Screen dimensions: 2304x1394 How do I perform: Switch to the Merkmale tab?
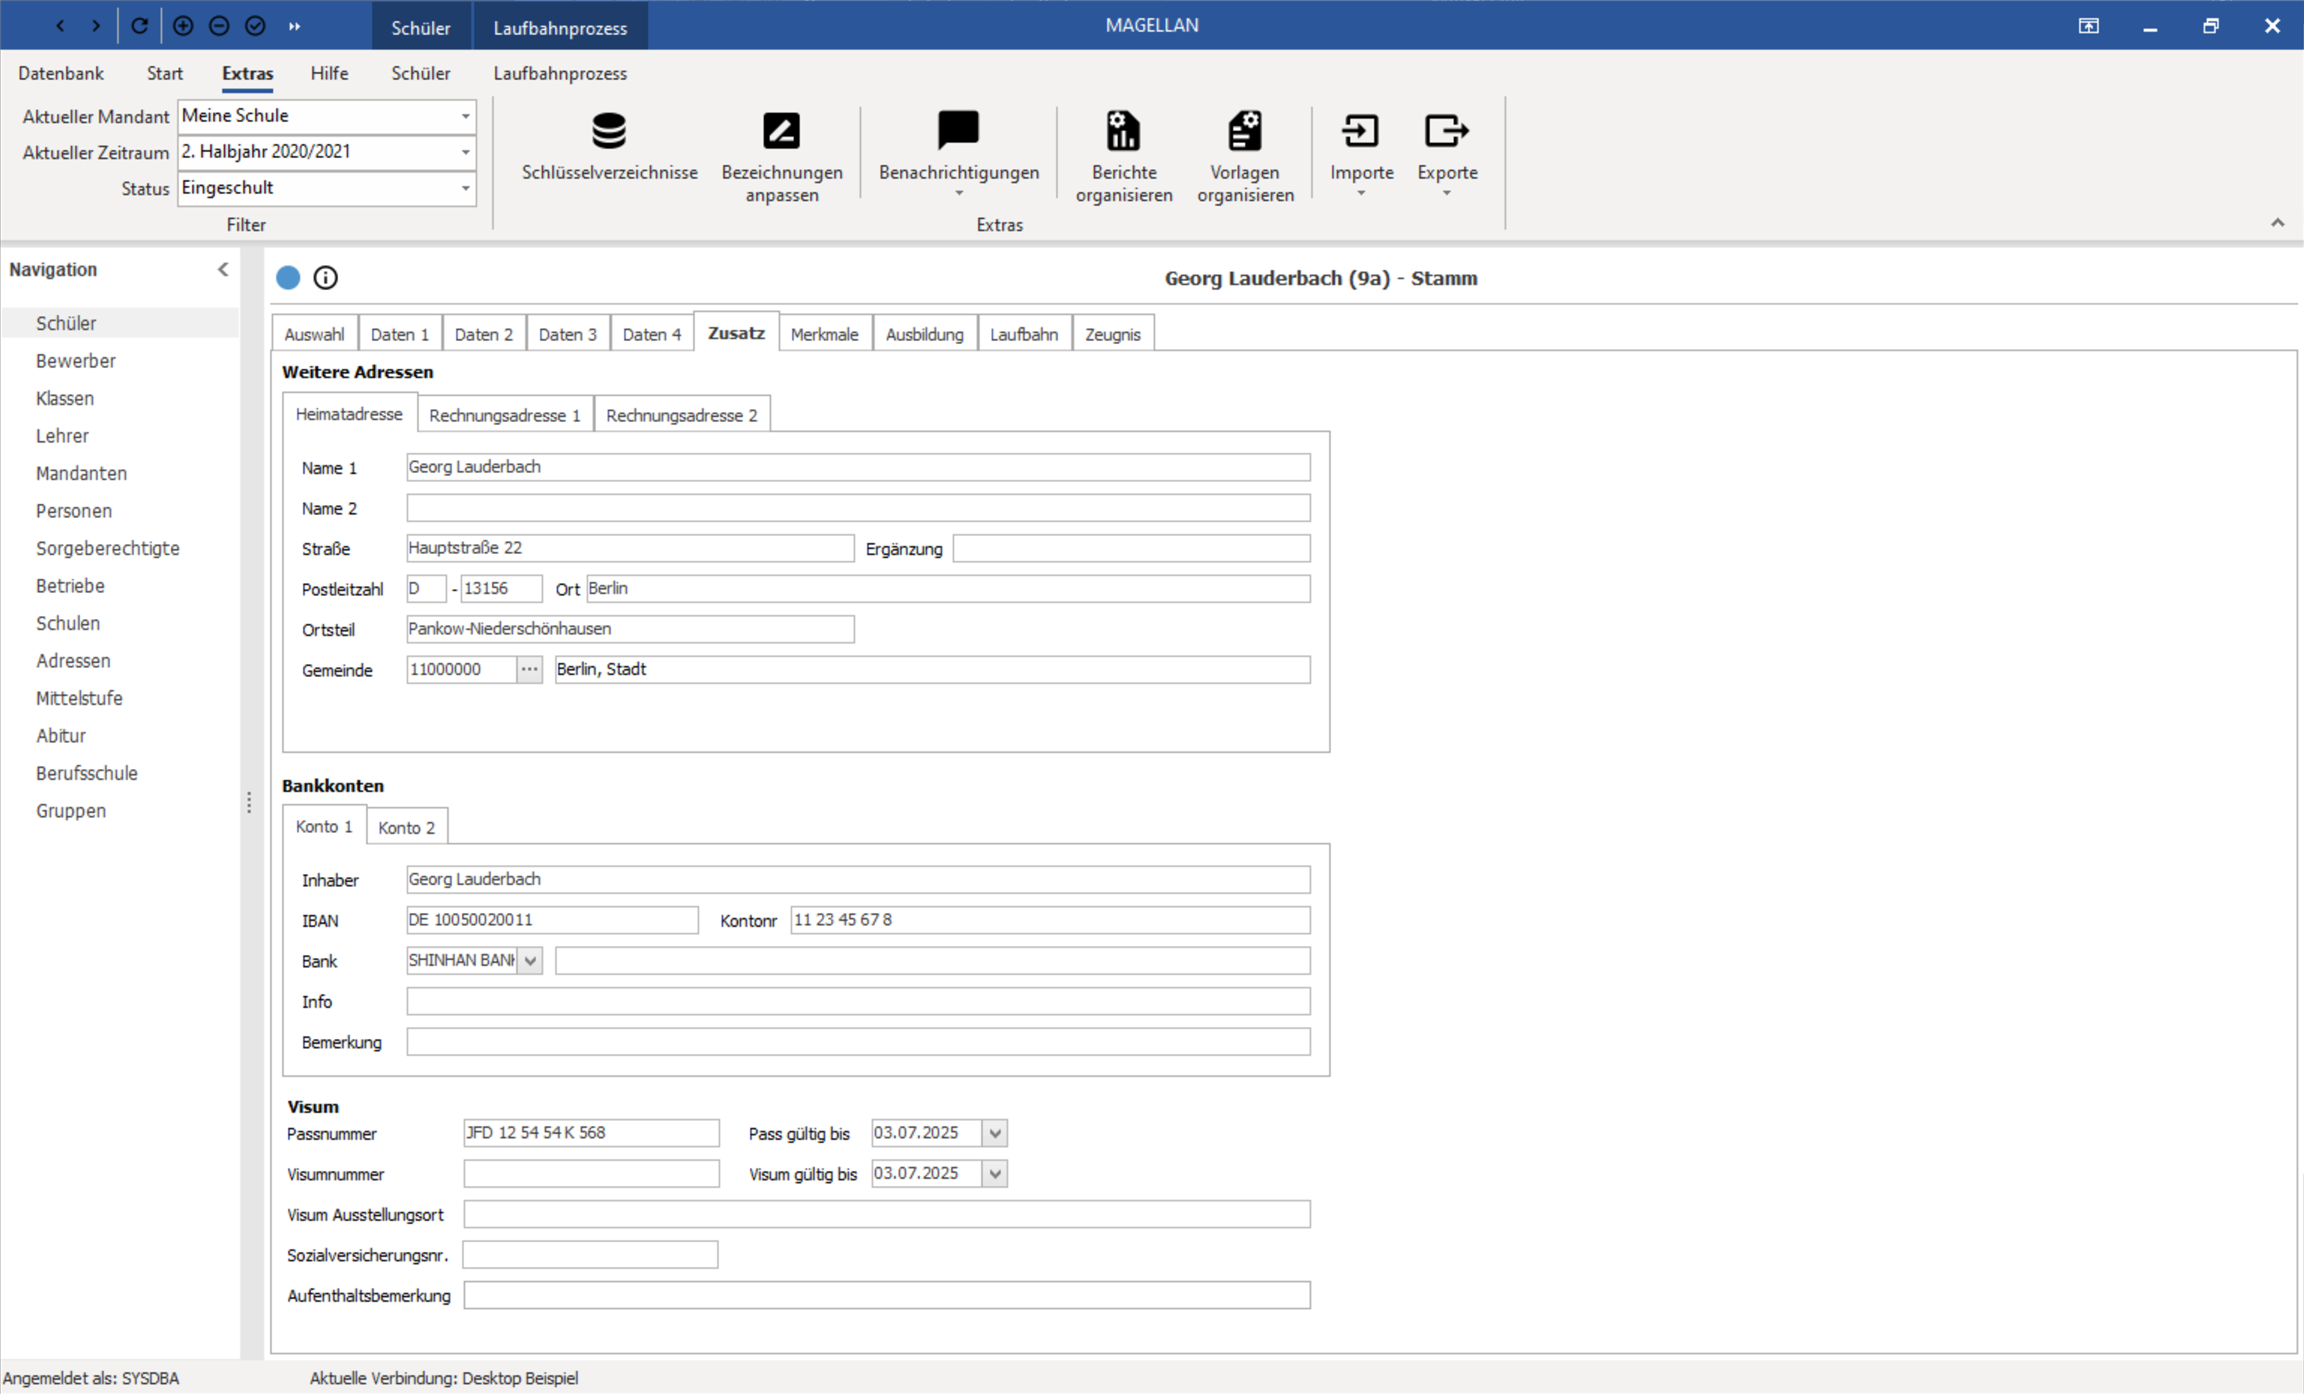(x=824, y=334)
